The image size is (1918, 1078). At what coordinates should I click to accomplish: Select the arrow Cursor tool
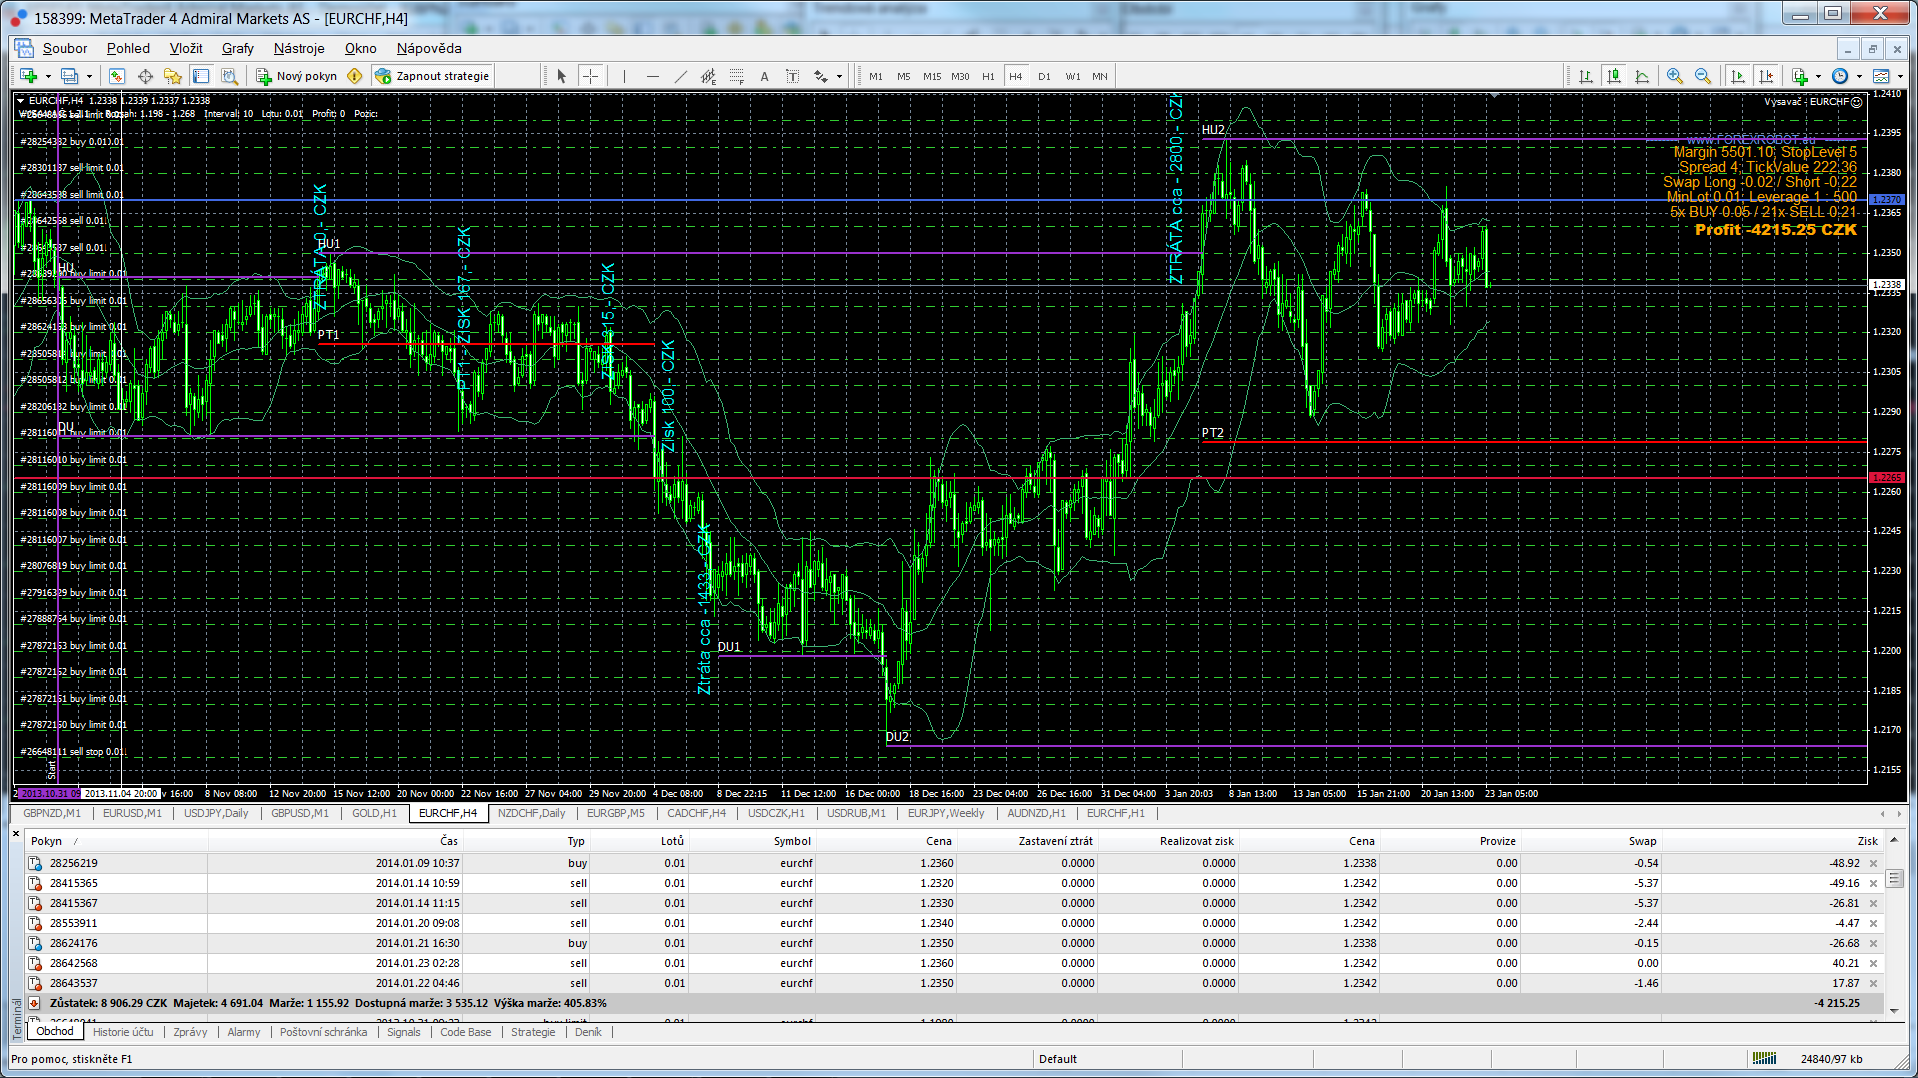coord(561,76)
